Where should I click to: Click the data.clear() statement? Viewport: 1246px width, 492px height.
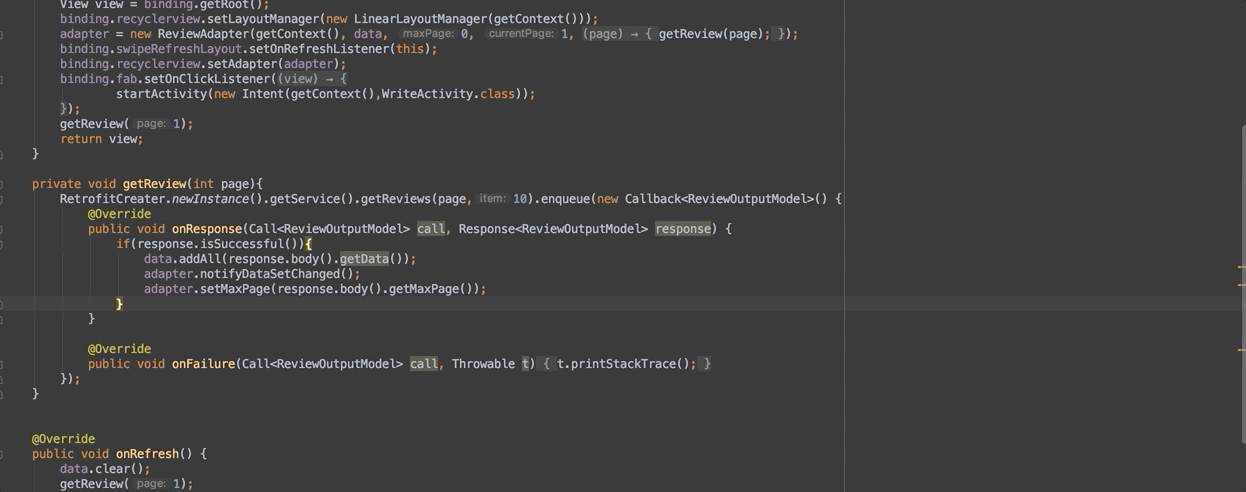[x=105, y=469]
